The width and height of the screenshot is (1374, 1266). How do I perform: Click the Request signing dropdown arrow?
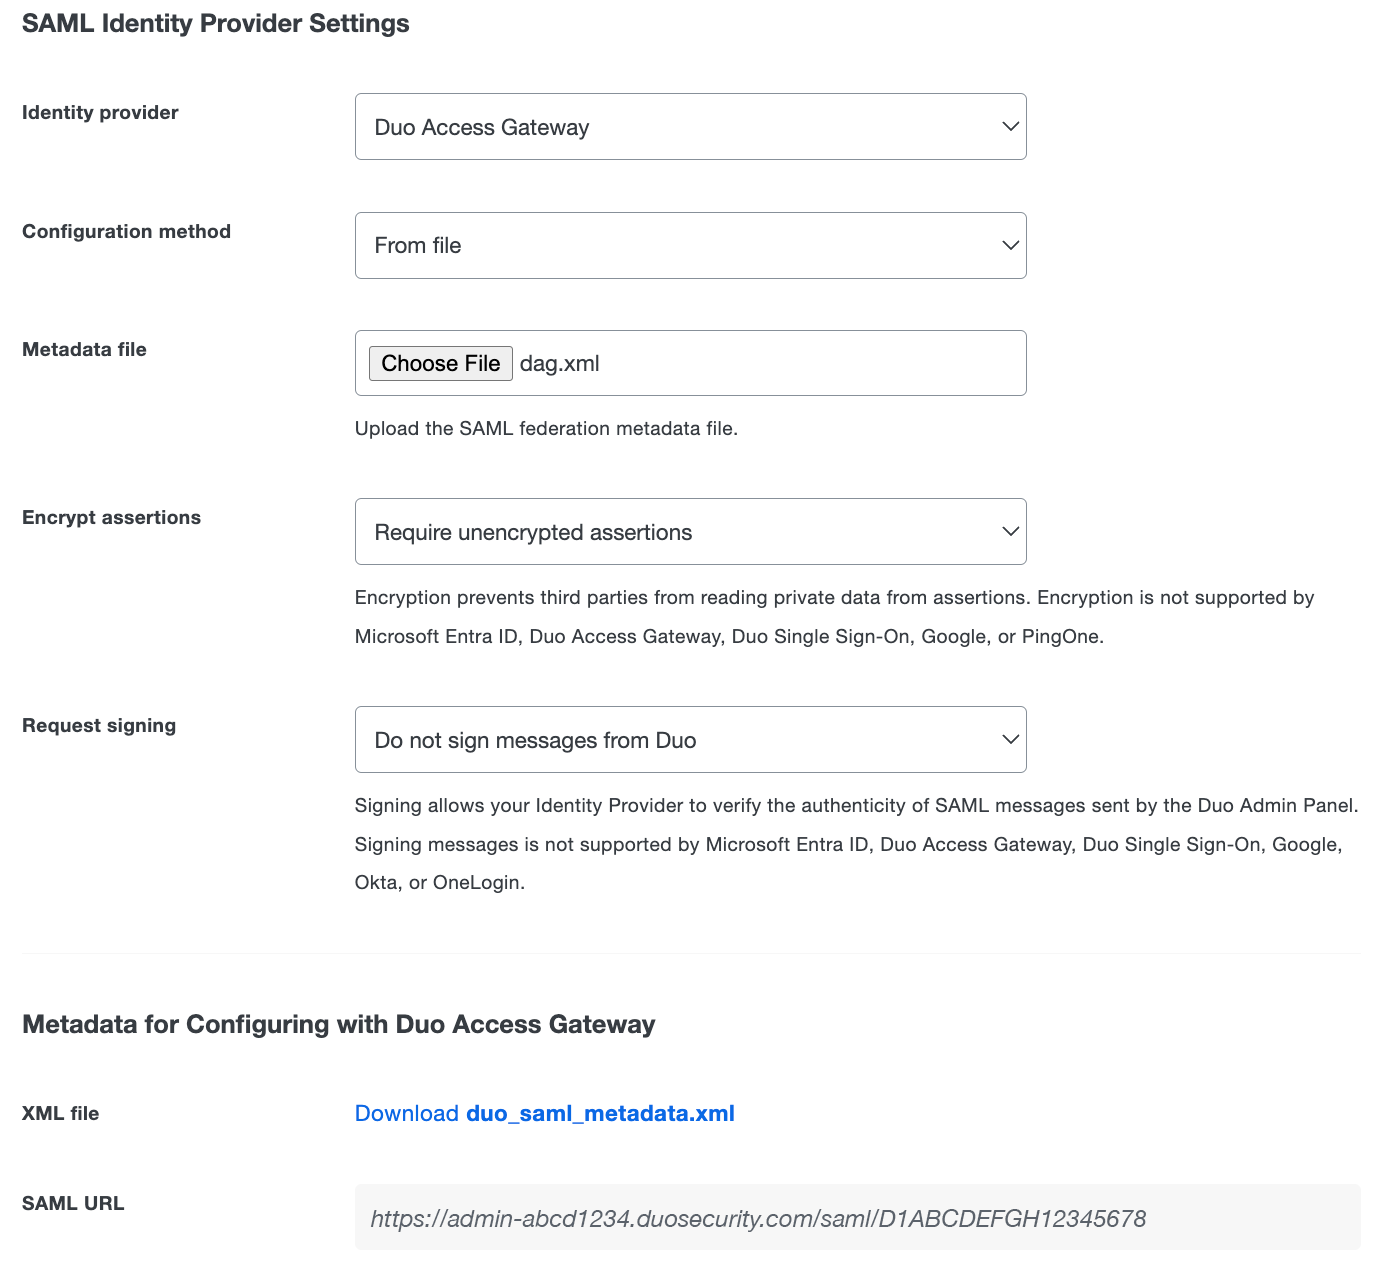tap(1009, 739)
